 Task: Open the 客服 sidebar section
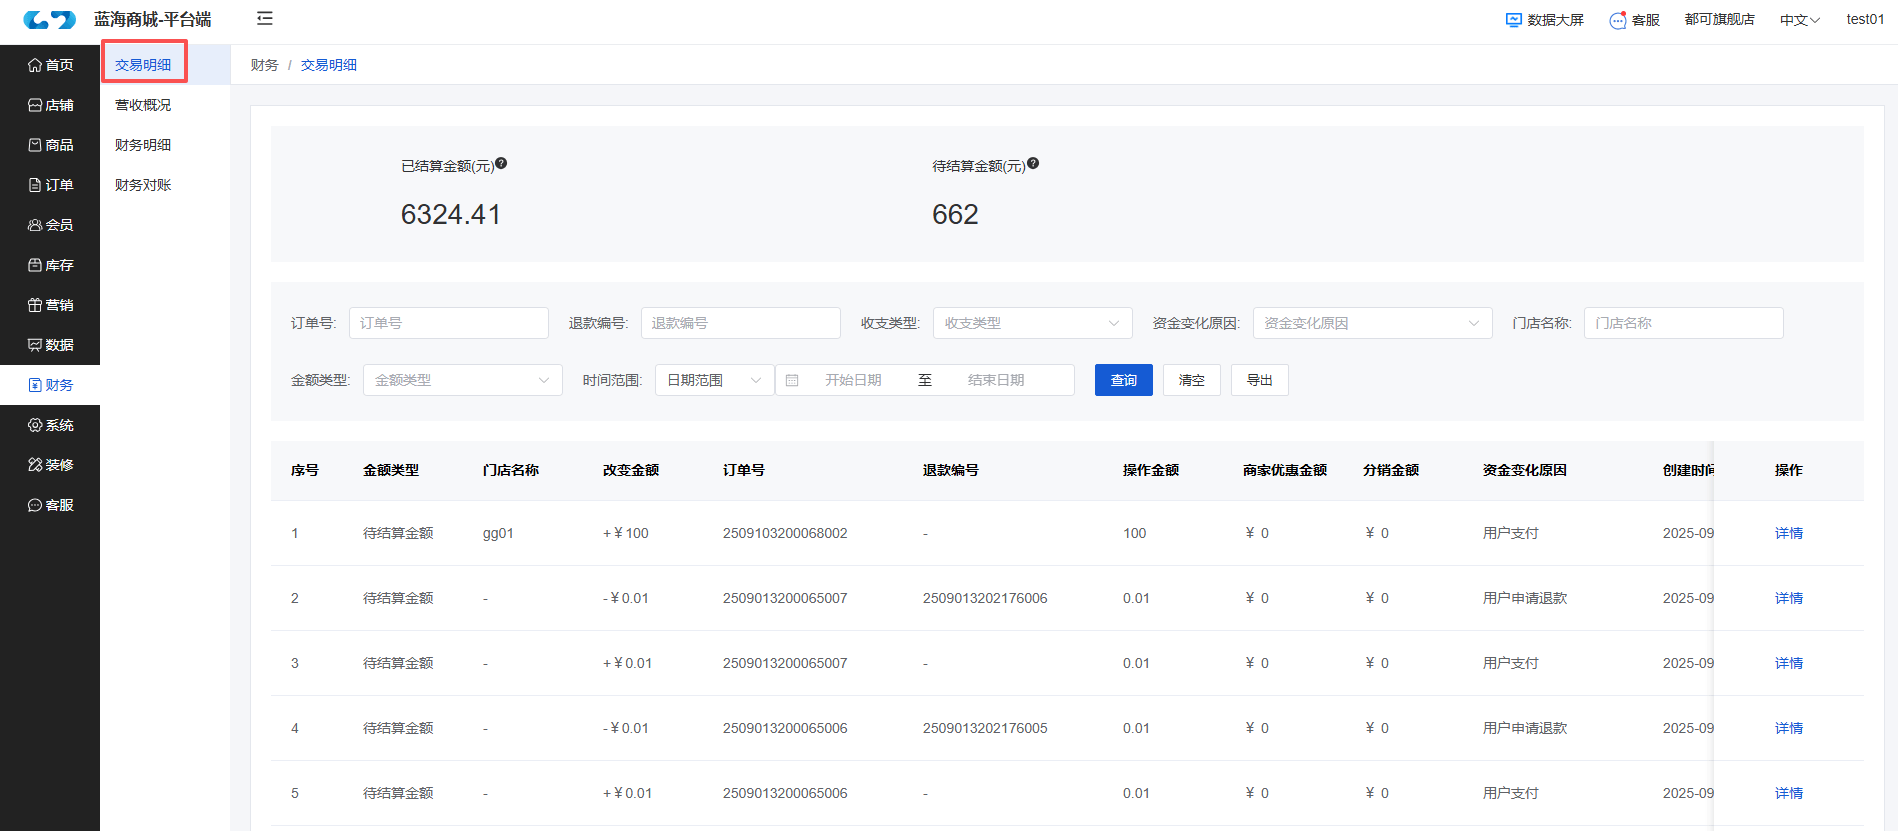(x=50, y=505)
